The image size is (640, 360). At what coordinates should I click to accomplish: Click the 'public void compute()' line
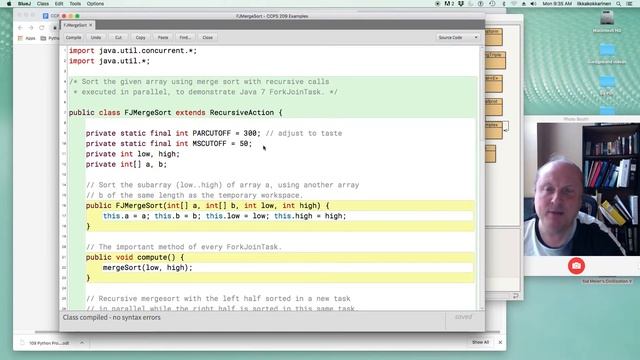(135, 258)
